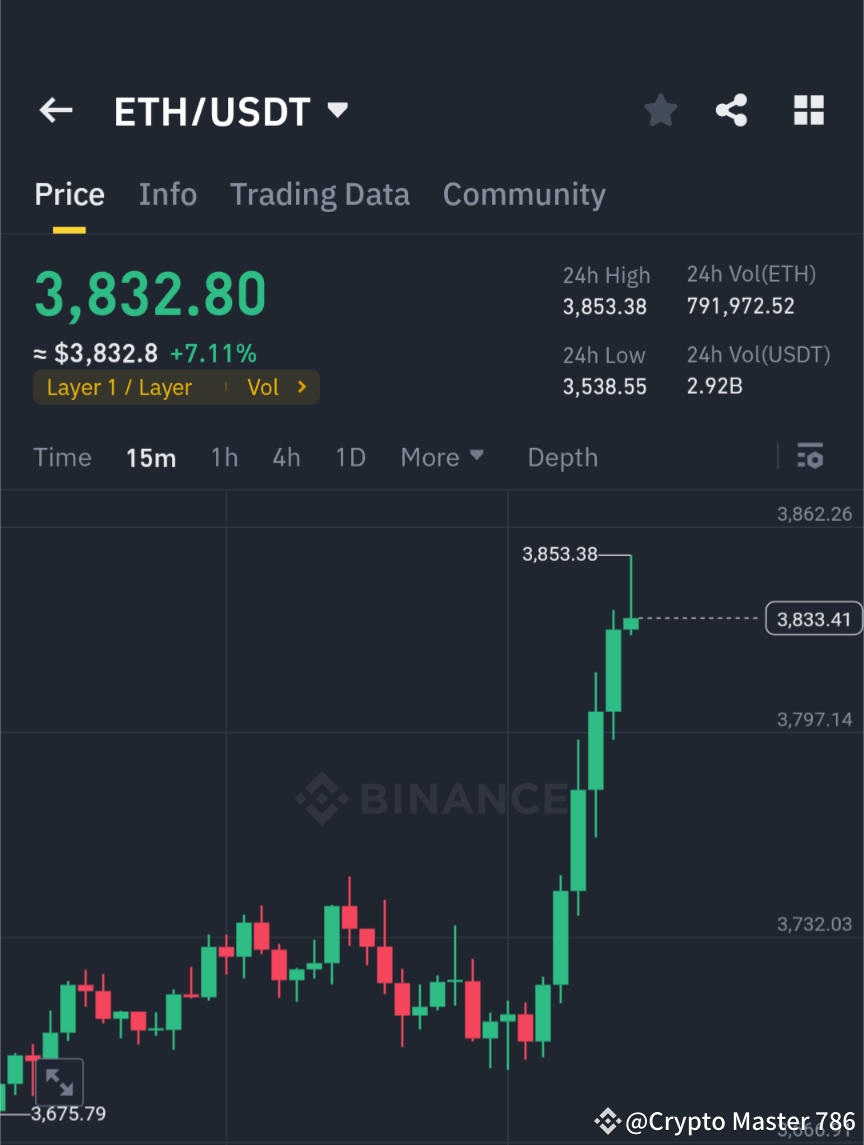
Task: Click the back arrow to exit the chart
Action: click(x=55, y=110)
